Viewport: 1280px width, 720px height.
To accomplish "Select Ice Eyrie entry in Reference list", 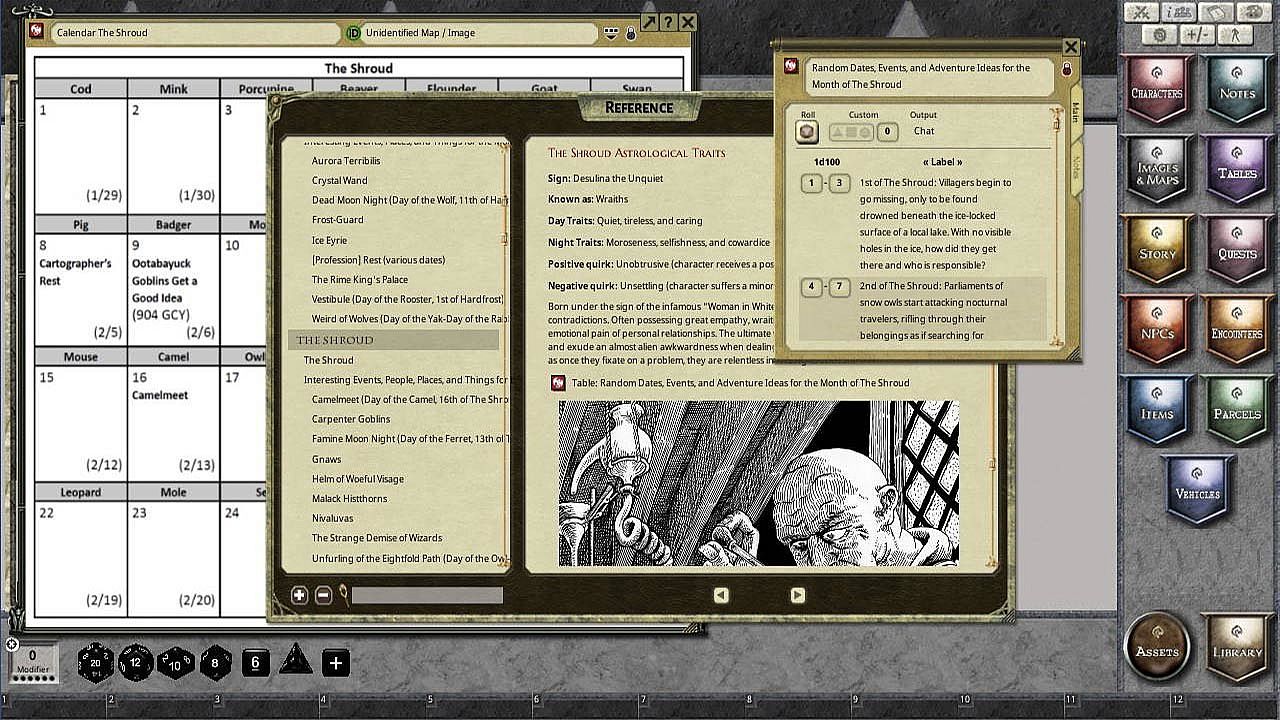I will click(x=329, y=240).
